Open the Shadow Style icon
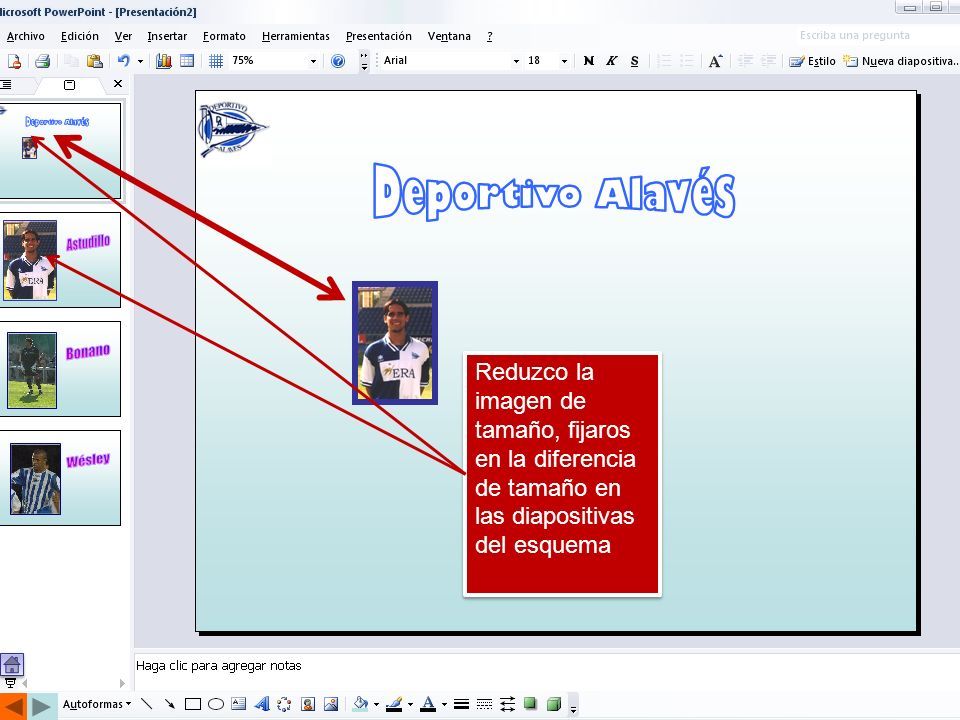Viewport: 960px width, 720px height. tap(530, 704)
